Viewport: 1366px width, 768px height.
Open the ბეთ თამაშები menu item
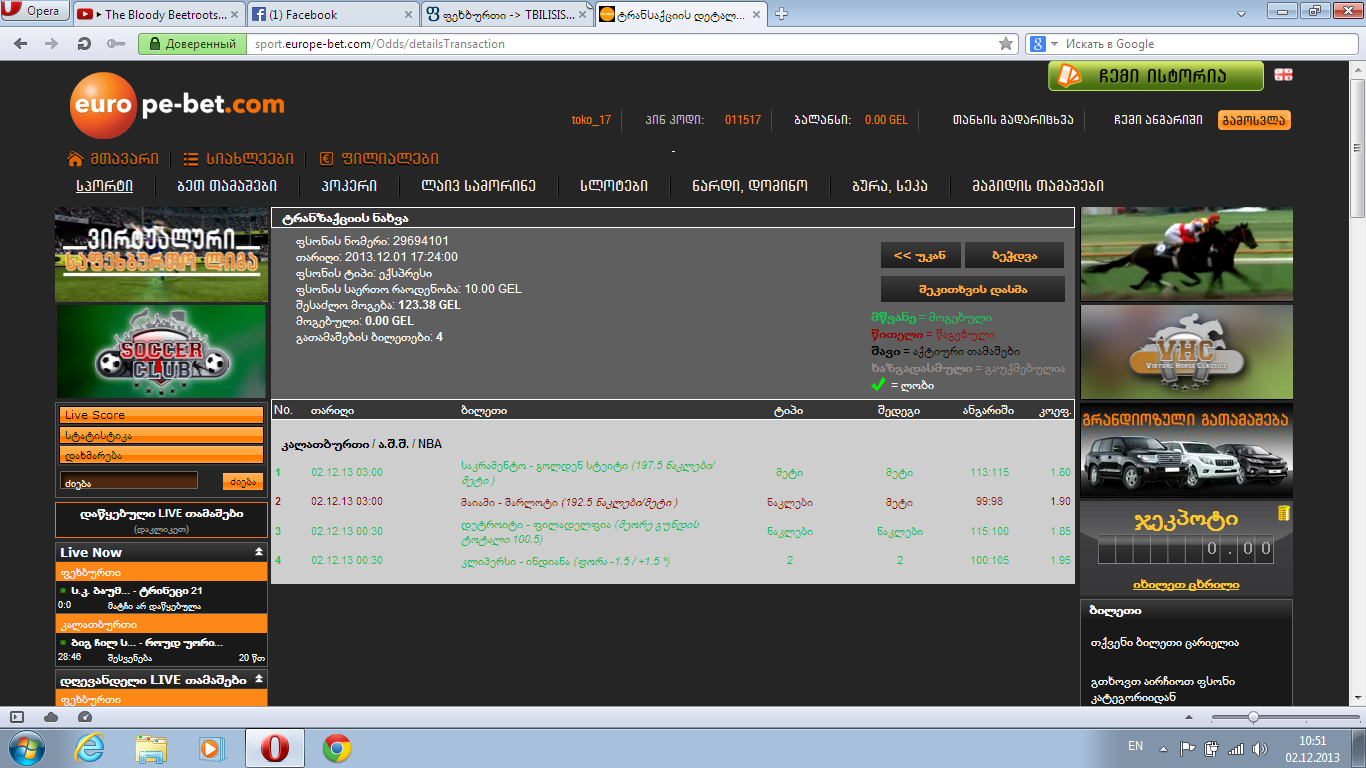click(x=227, y=186)
